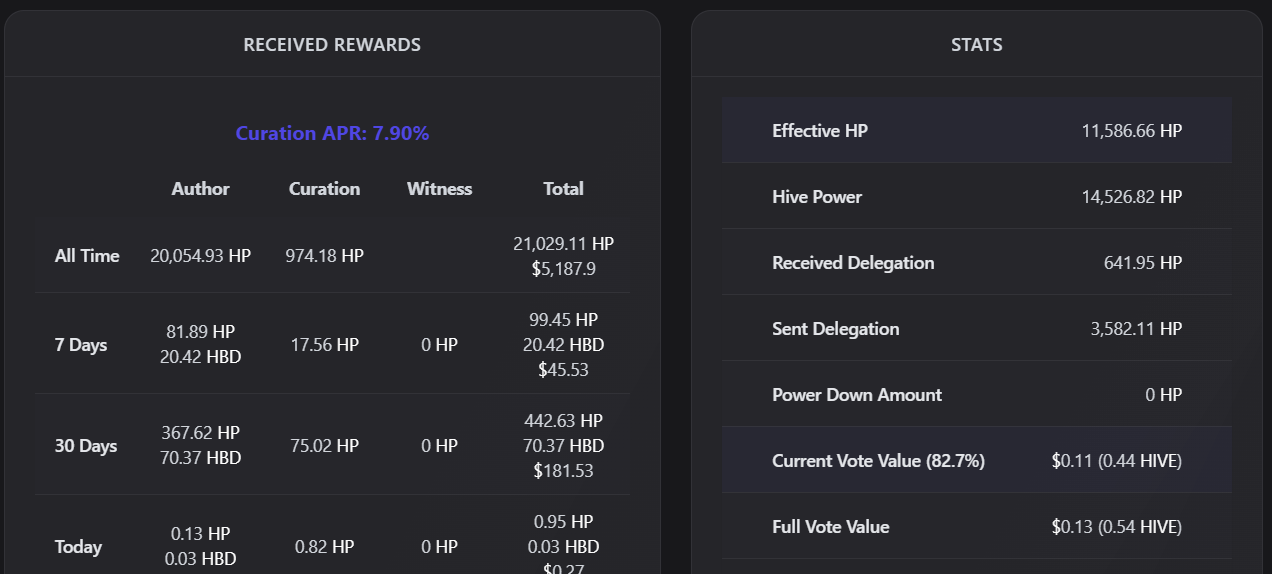Click the Full Vote Value label
Screen dimensions: 1272x574
coord(830,527)
